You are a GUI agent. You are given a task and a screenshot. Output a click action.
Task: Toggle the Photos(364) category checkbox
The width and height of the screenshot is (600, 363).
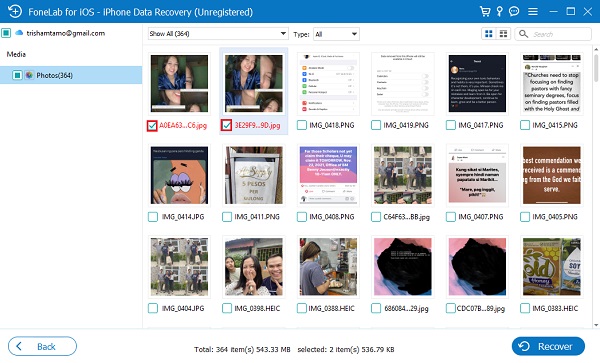point(17,75)
